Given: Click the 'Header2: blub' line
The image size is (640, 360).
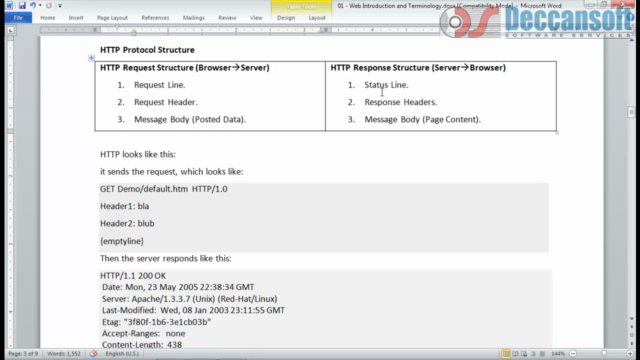Looking at the screenshot, I should 127,224.
